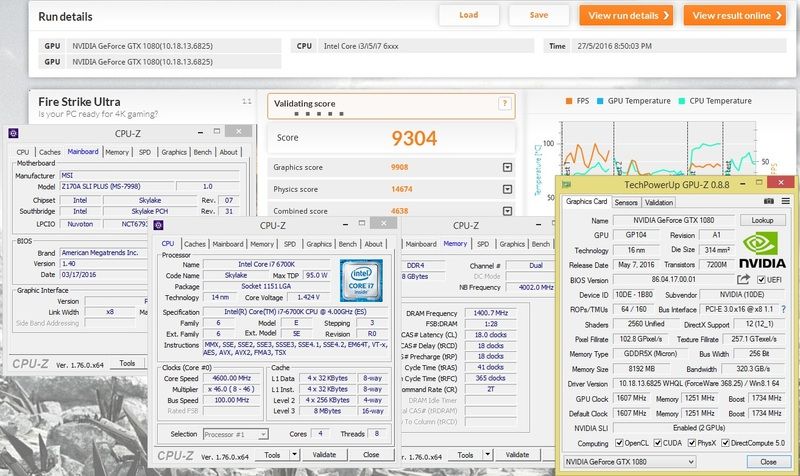Click the View result online button

click(x=735, y=15)
